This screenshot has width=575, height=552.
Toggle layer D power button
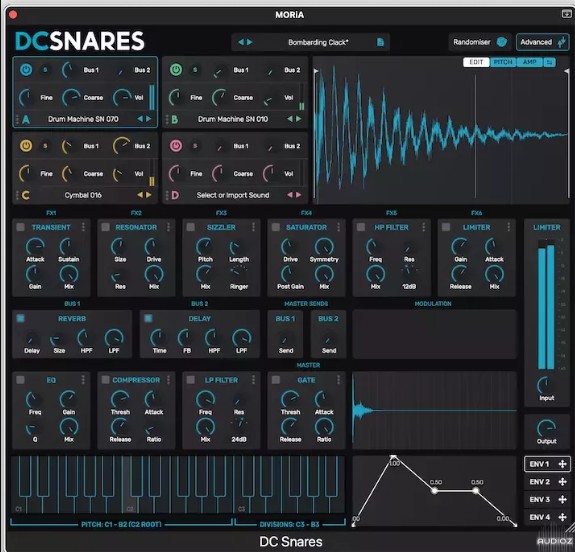(176, 146)
